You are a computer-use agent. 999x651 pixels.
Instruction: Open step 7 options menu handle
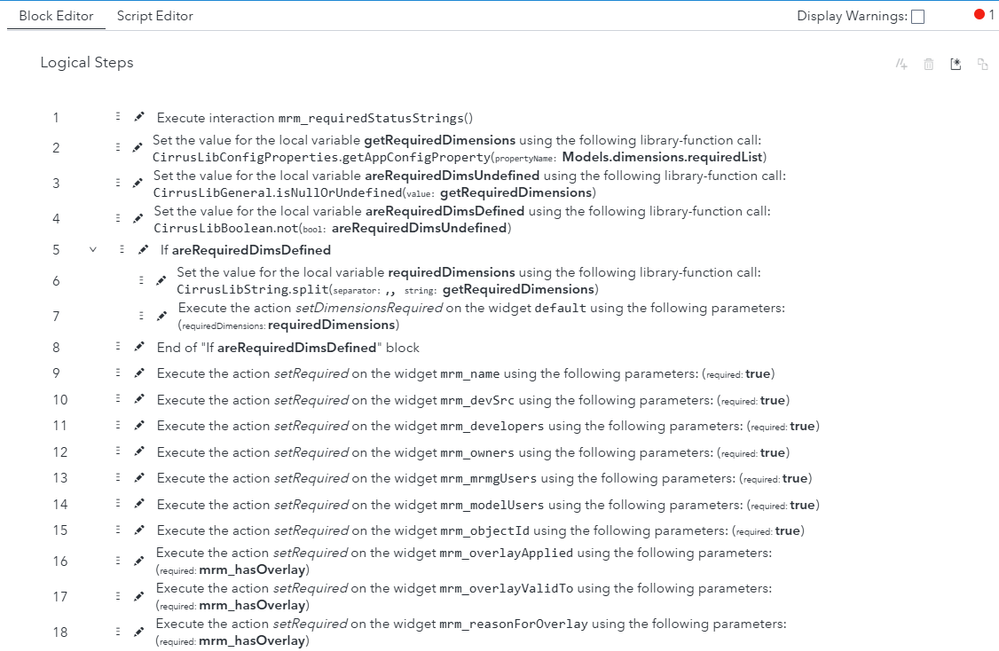(141, 315)
